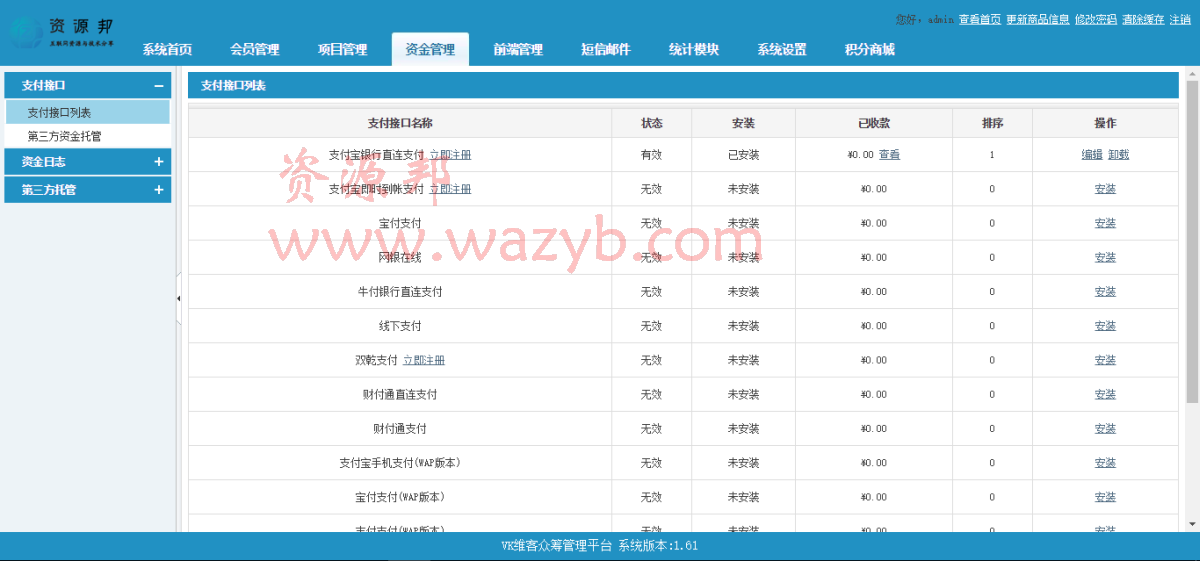Click the footer text VK维客众筹管理平台
Image resolution: width=1200 pixels, height=561 pixels.
[x=557, y=546]
